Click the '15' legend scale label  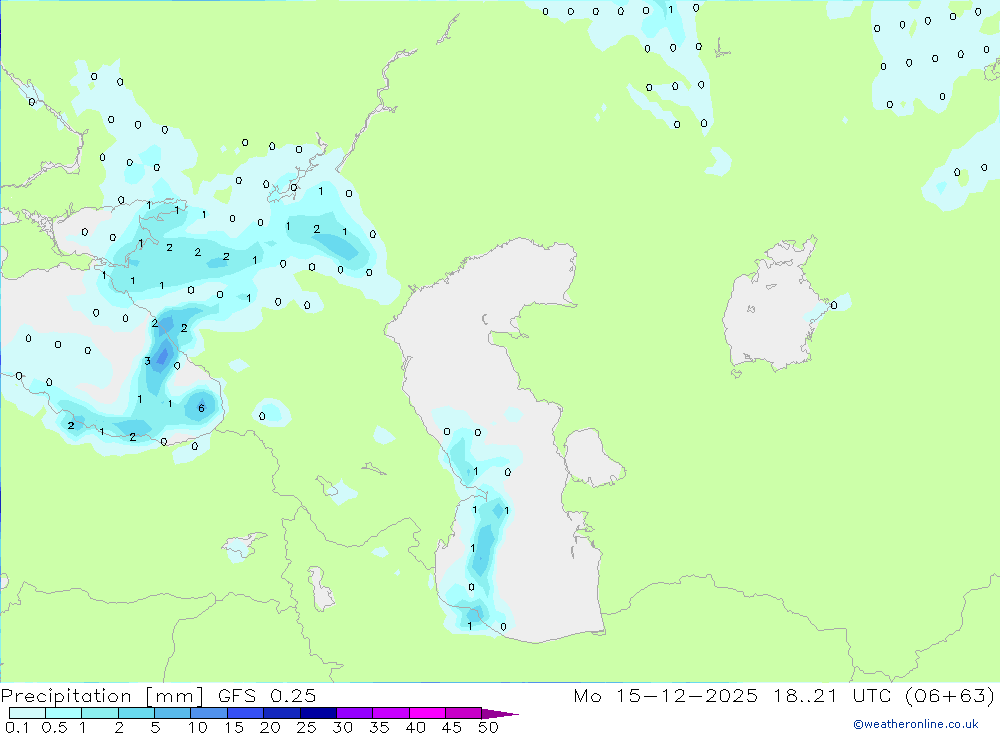[234, 727]
